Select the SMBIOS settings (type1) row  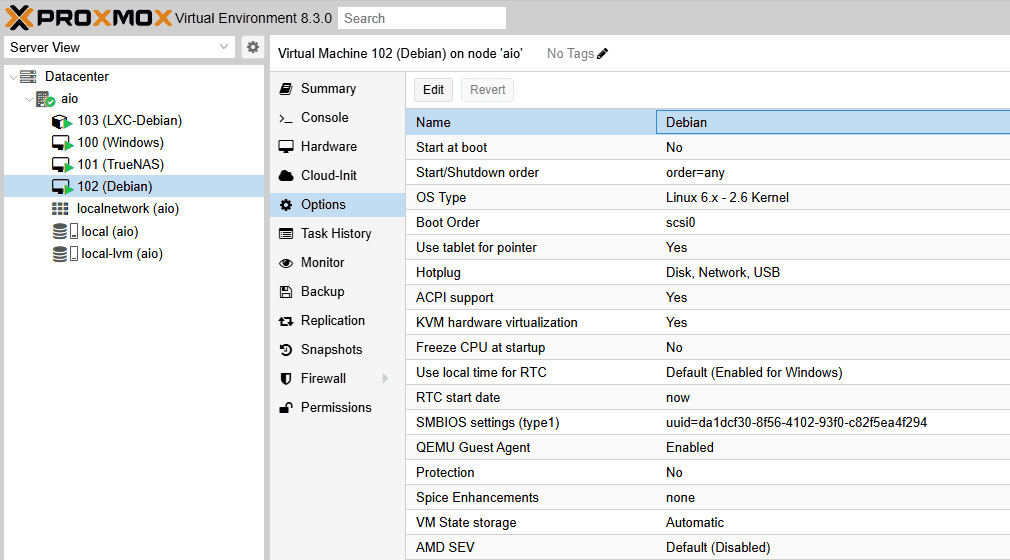click(708, 422)
